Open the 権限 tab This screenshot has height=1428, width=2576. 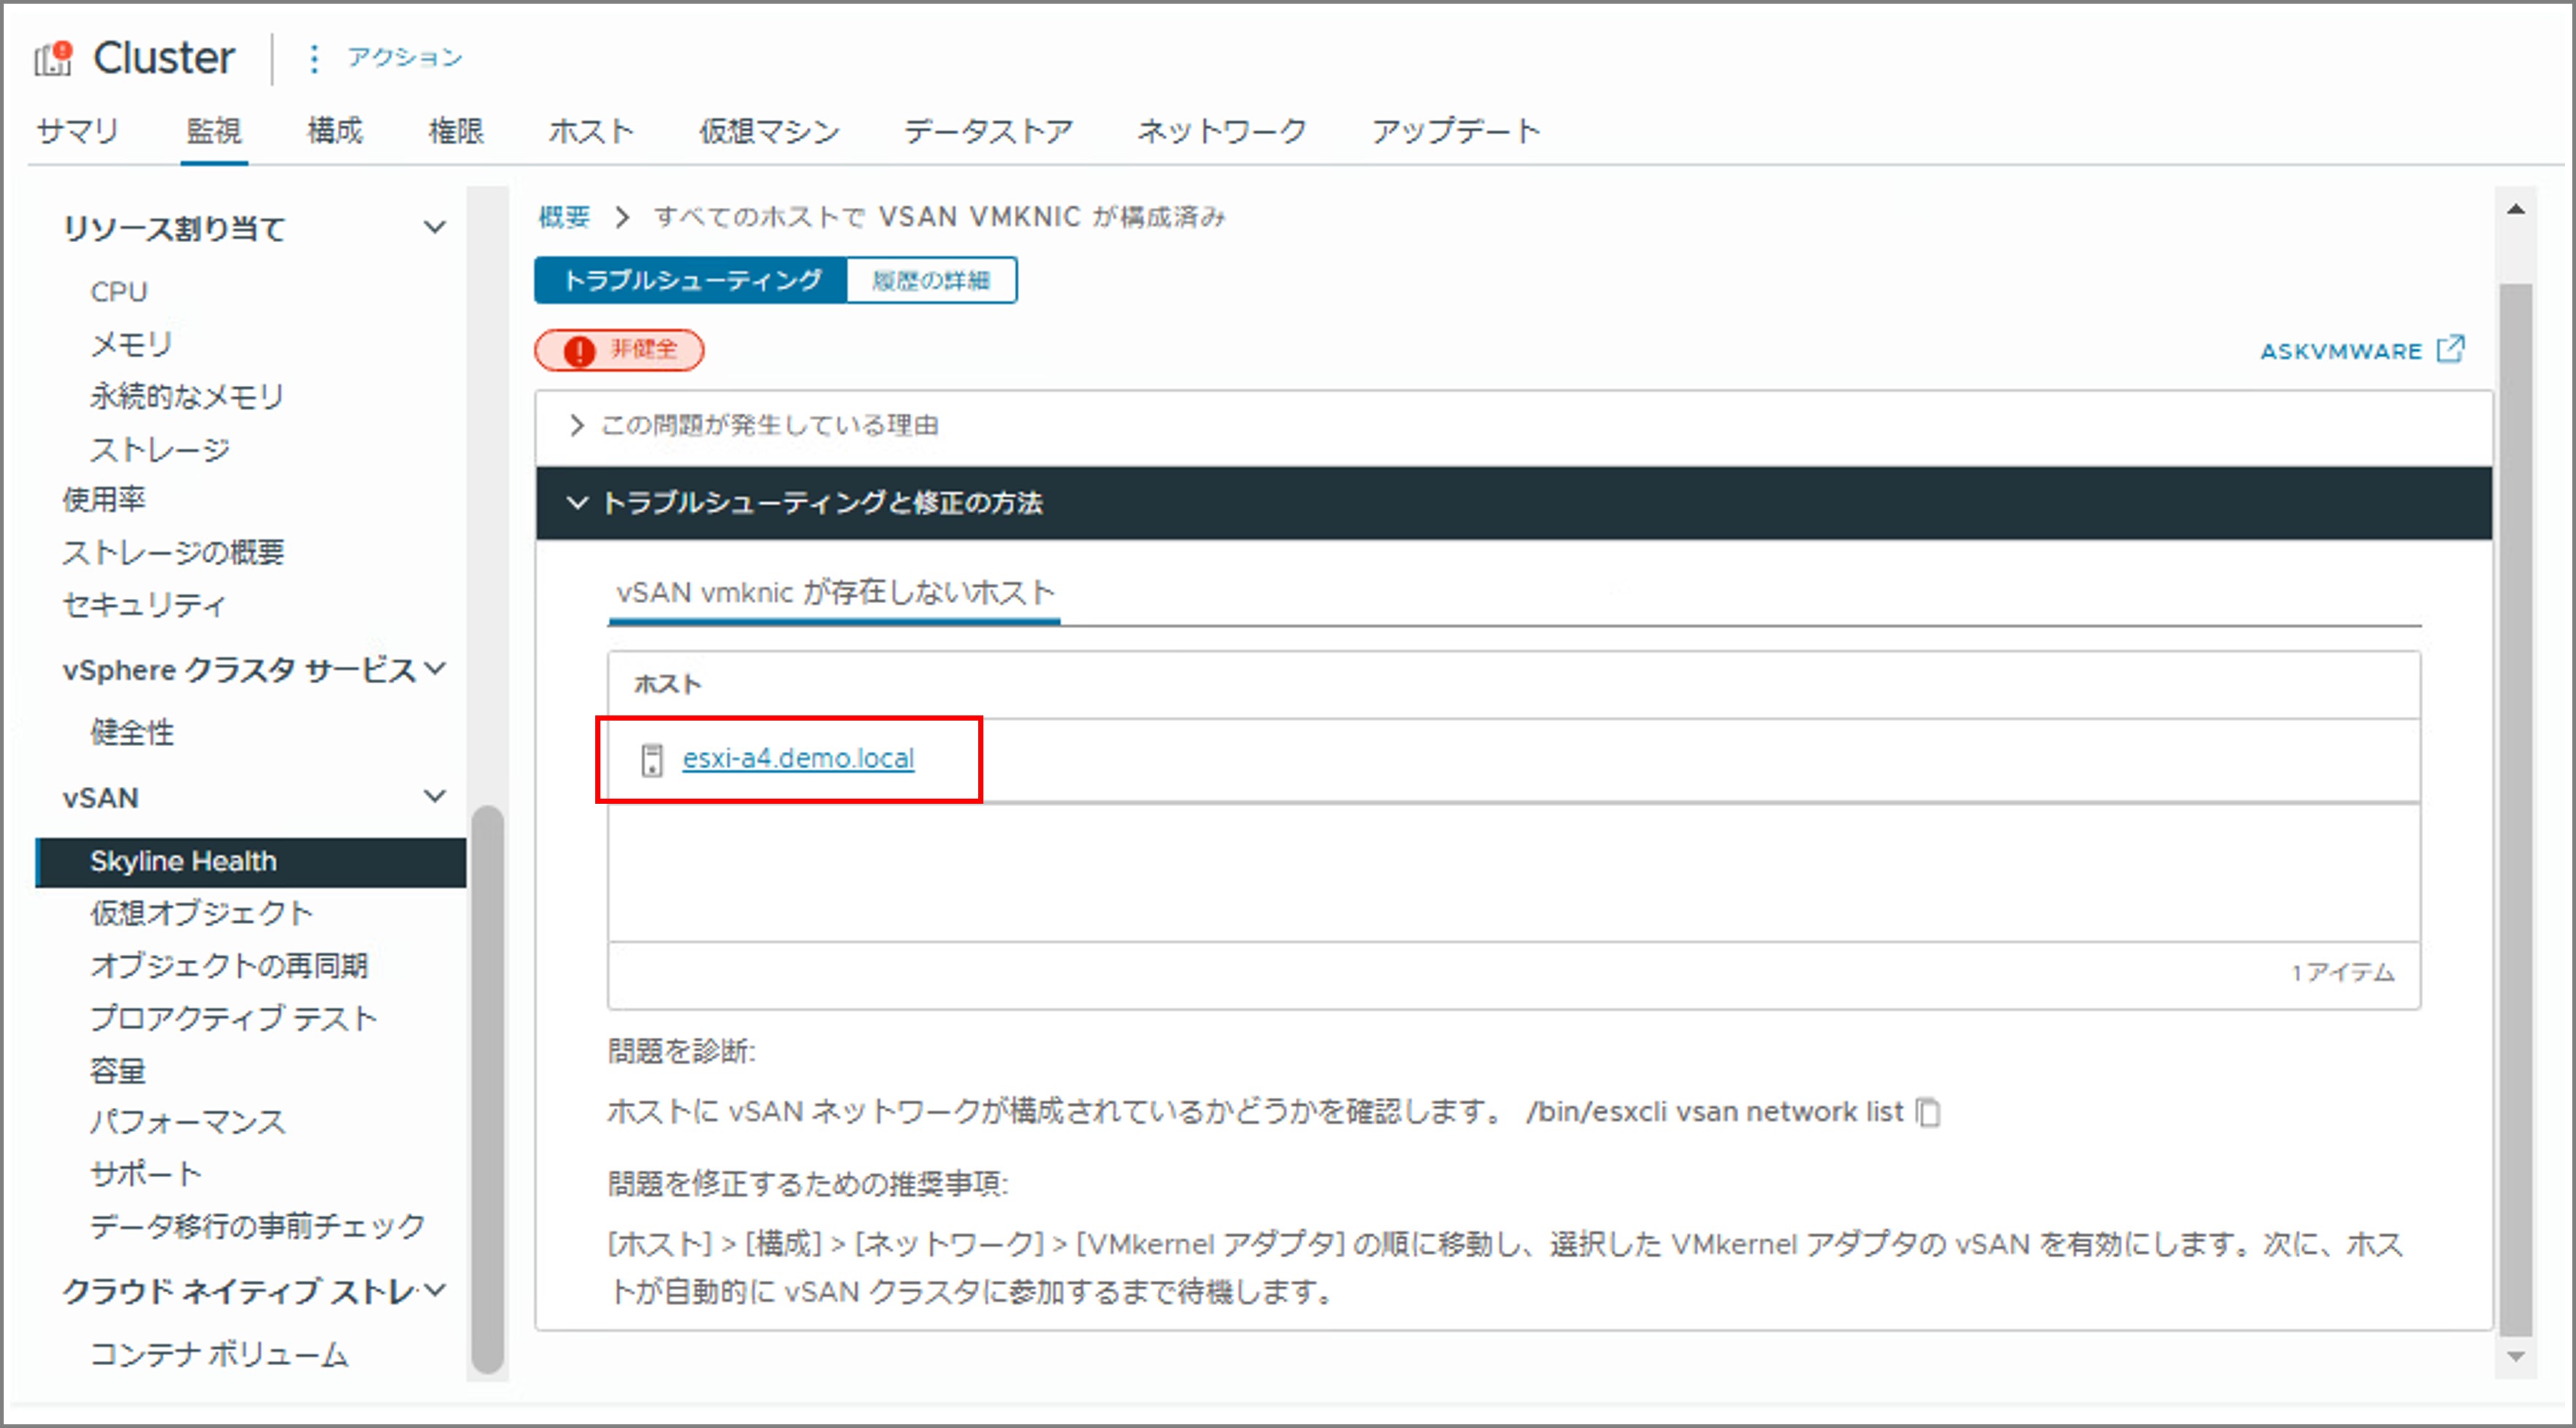click(456, 131)
